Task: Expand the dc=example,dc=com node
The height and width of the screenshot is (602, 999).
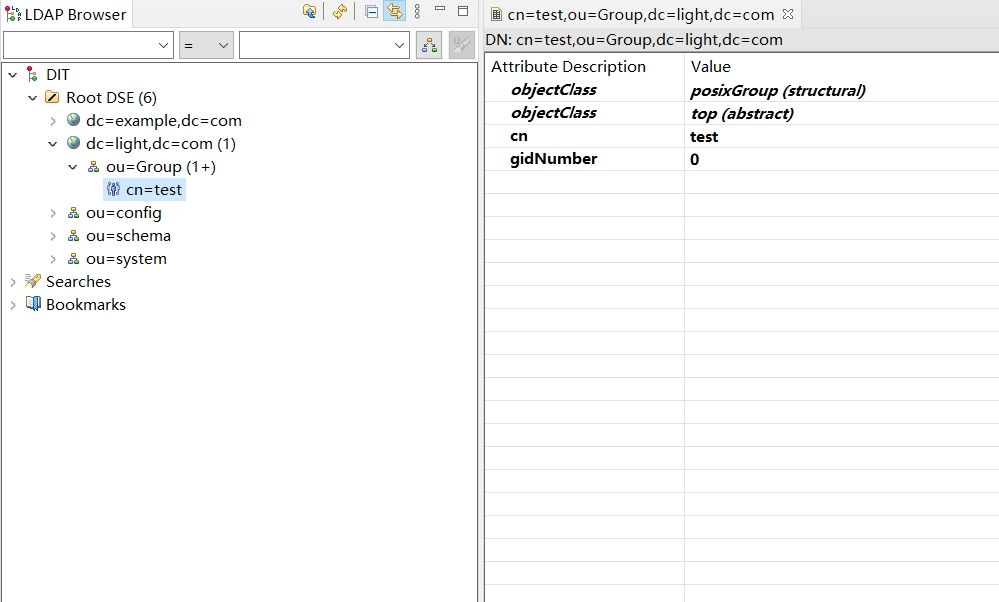Action: [53, 121]
